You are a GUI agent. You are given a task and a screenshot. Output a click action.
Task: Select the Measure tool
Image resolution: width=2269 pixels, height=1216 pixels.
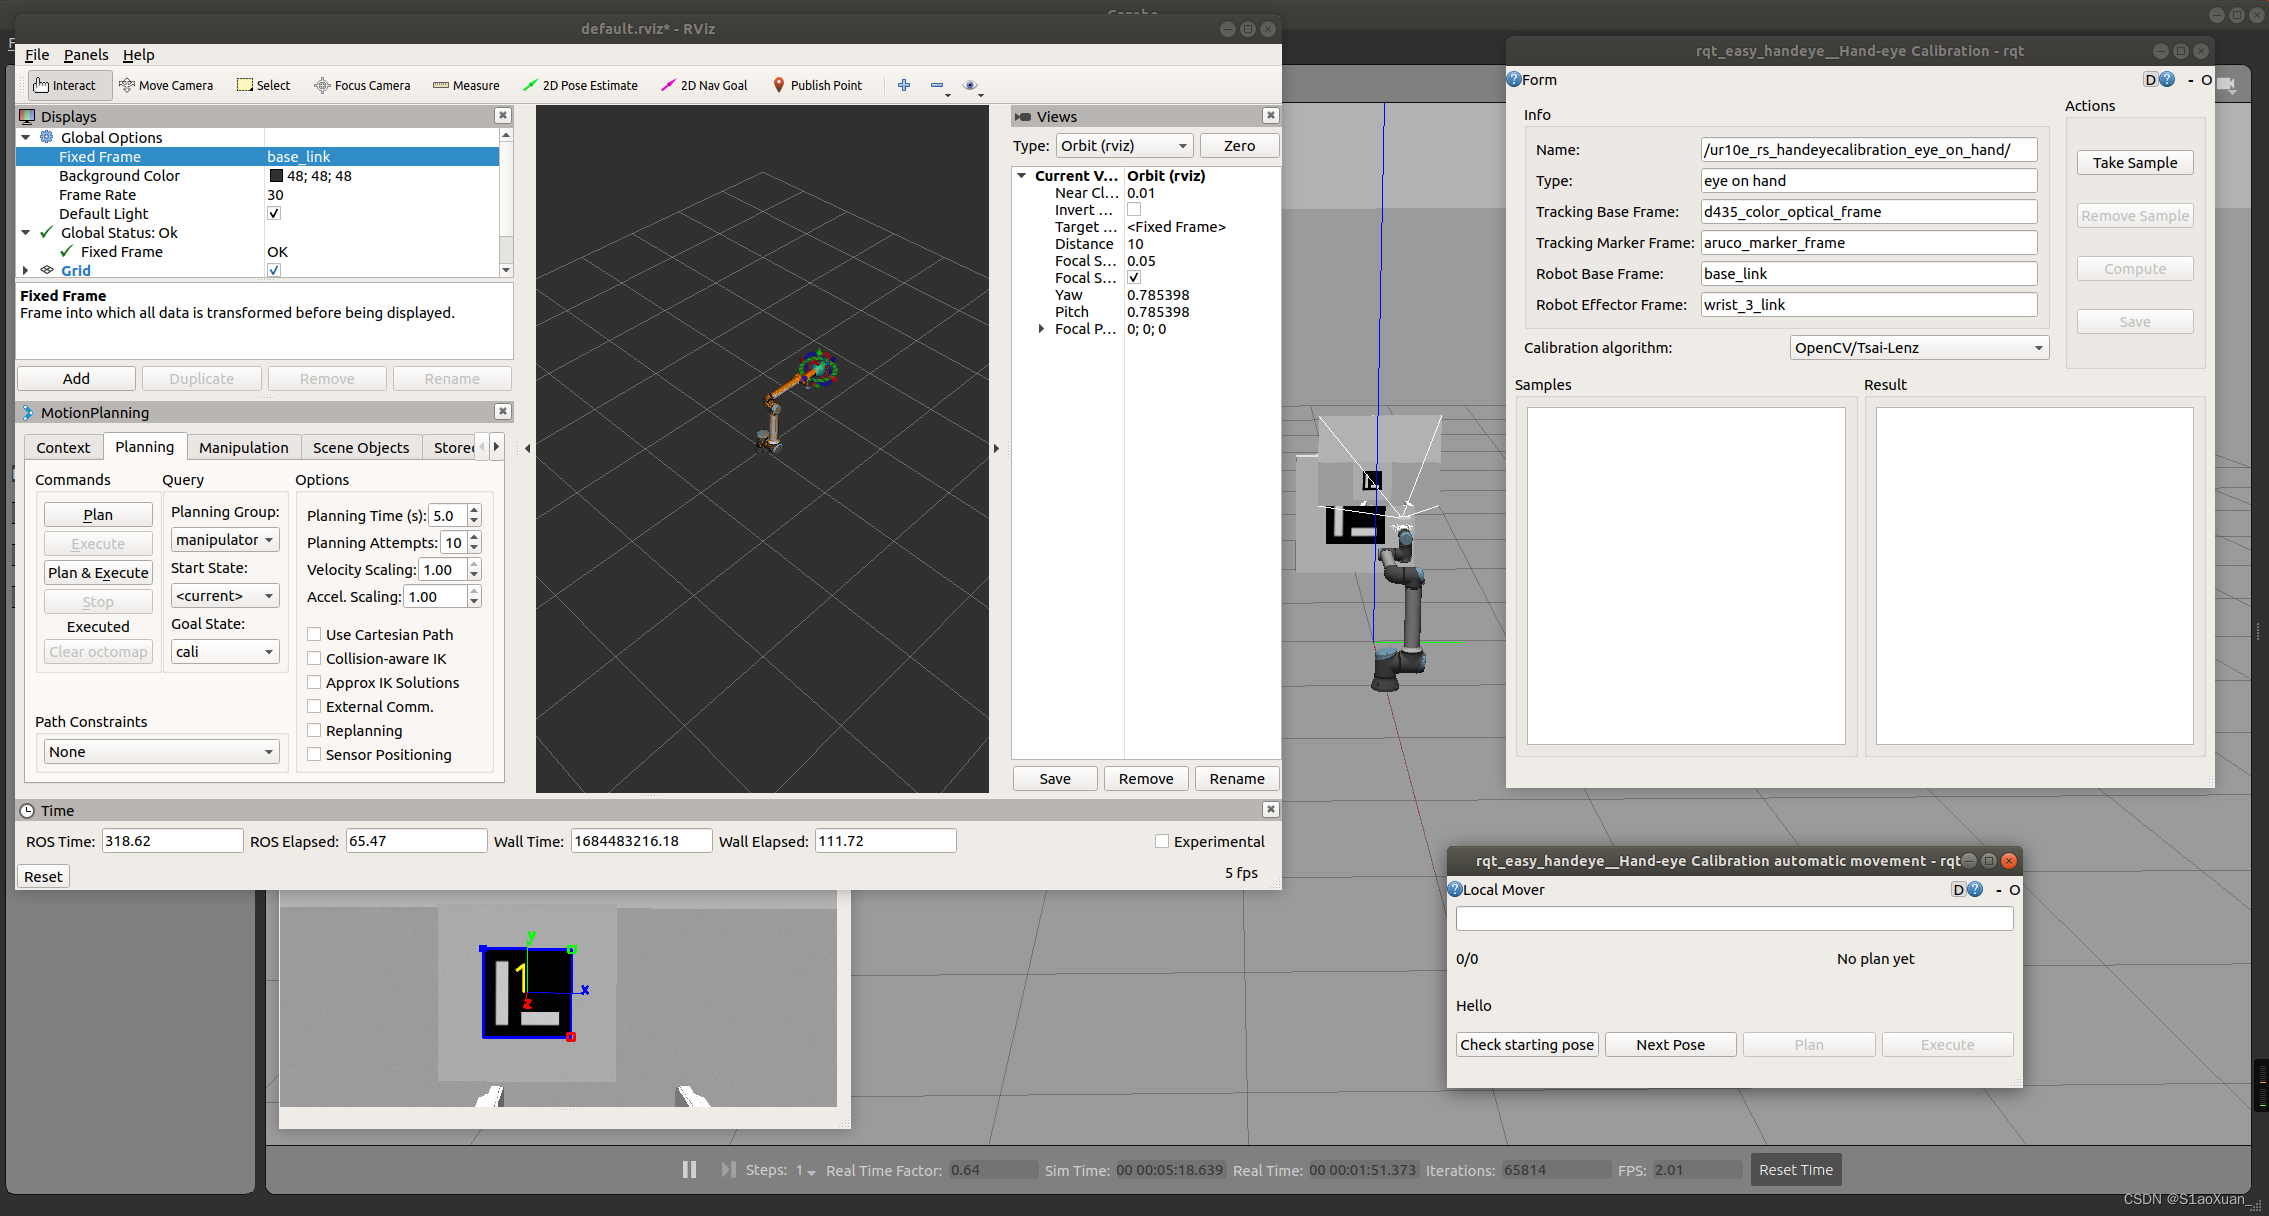(x=466, y=85)
